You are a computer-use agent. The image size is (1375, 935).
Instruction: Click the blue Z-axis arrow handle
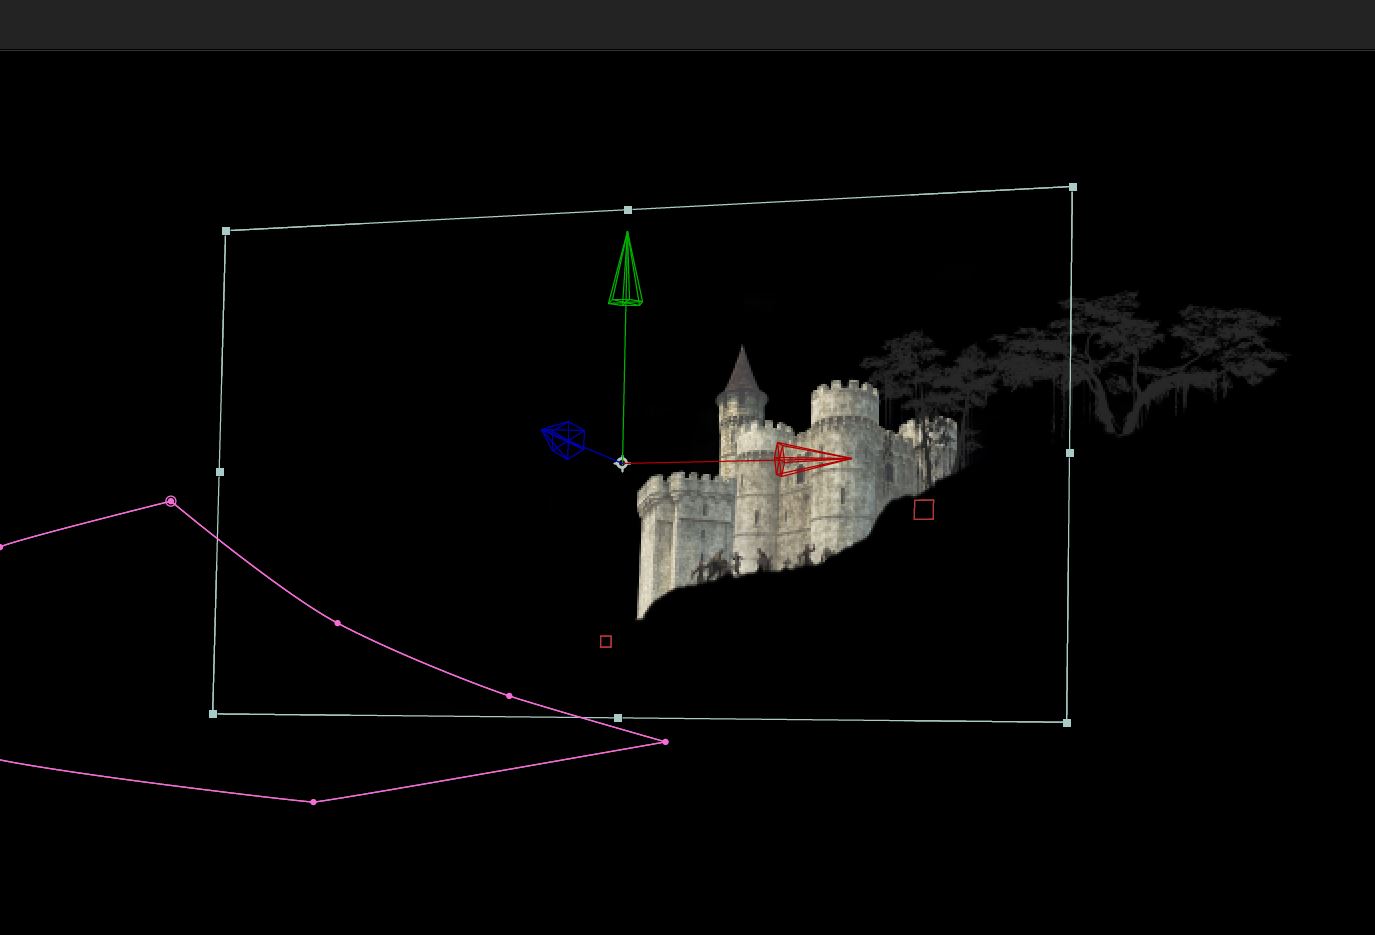tap(564, 439)
